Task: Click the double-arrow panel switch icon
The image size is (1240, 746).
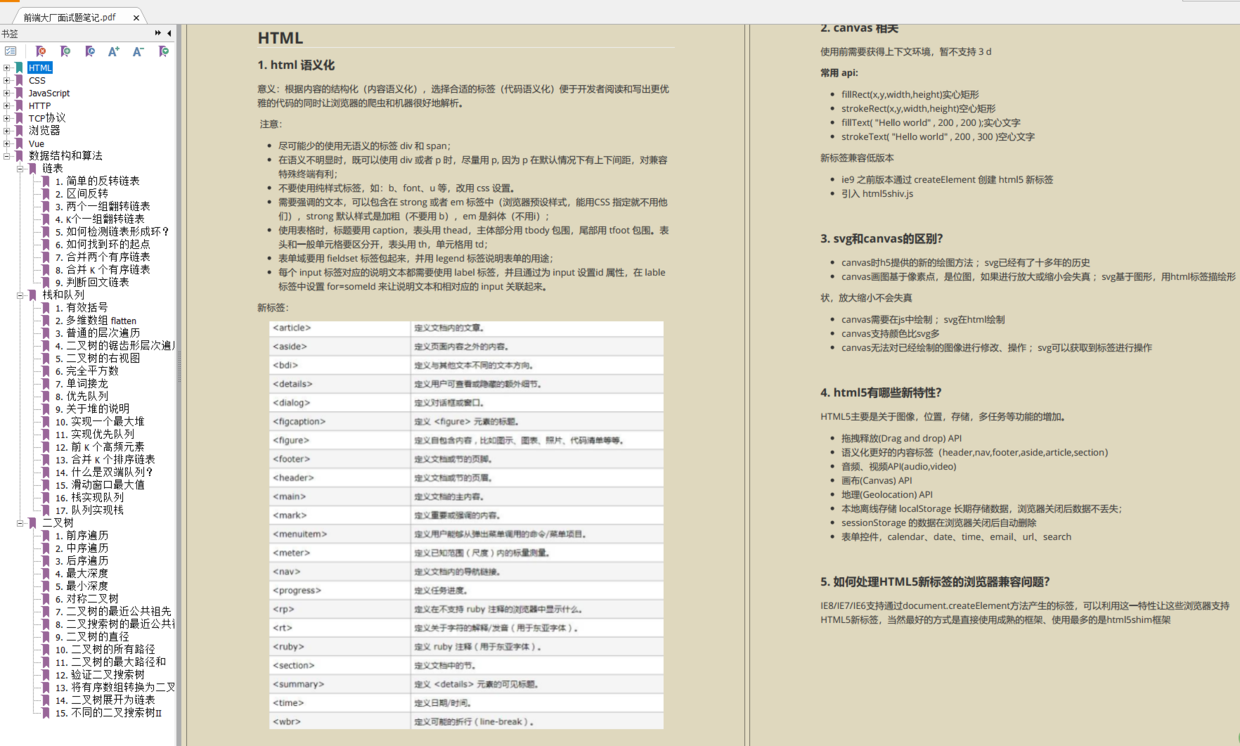Action: (158, 33)
